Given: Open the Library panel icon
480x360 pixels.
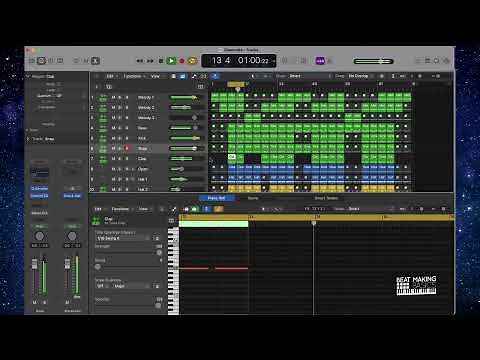Looking at the screenshot, I should 32,61.
